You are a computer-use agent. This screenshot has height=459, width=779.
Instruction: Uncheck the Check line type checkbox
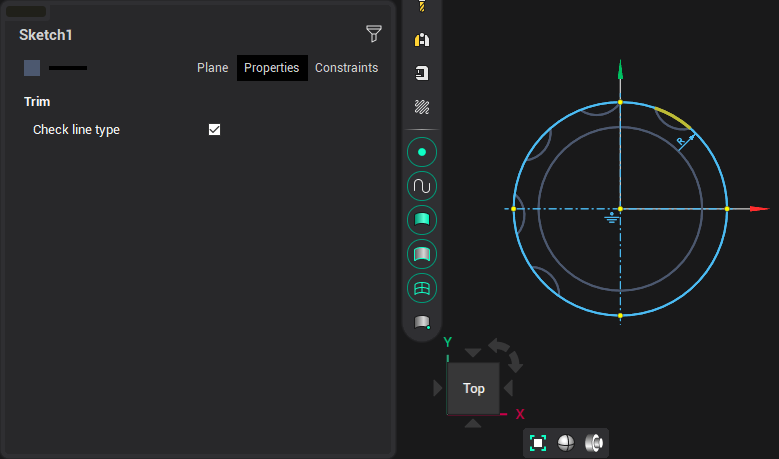point(214,130)
